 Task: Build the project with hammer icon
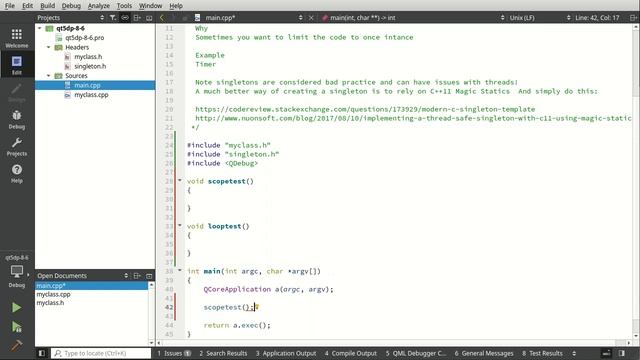[x=16, y=345]
